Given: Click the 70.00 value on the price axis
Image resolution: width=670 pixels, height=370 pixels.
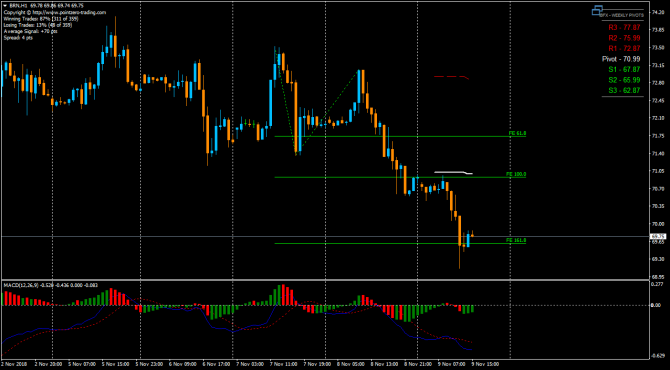Looking at the screenshot, I should tap(657, 224).
